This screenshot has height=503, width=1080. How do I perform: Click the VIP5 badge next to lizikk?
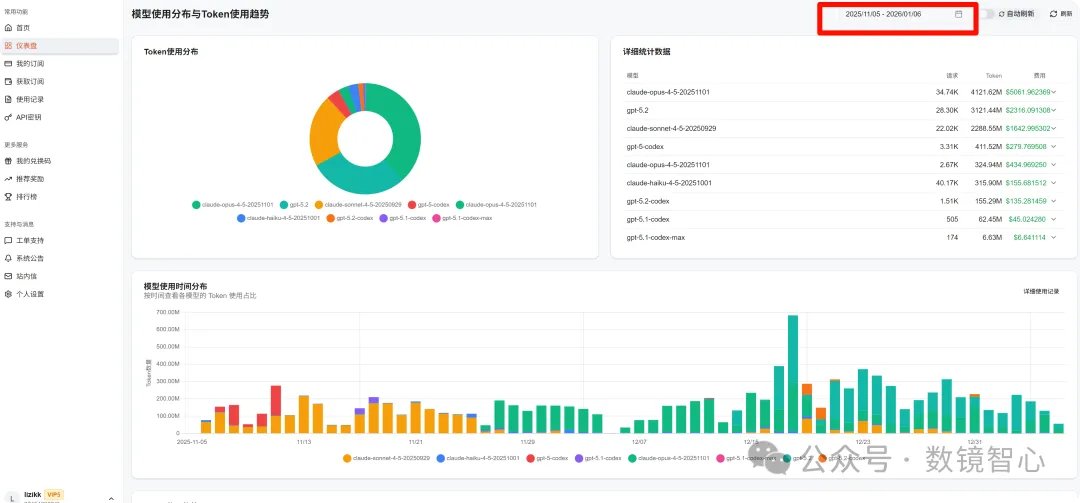pyautogui.click(x=54, y=494)
